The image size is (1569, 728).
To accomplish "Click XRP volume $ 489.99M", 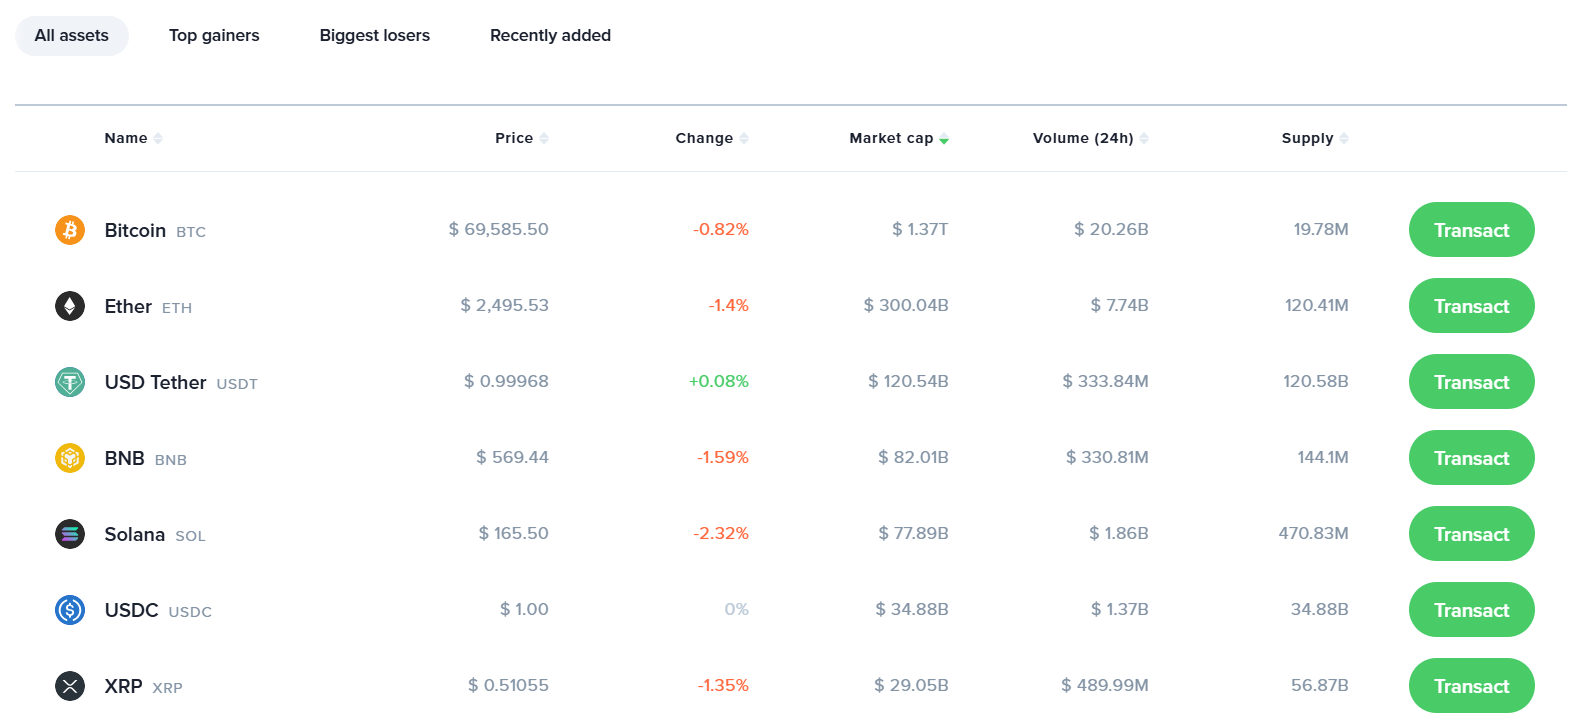I will pyautogui.click(x=1105, y=685).
